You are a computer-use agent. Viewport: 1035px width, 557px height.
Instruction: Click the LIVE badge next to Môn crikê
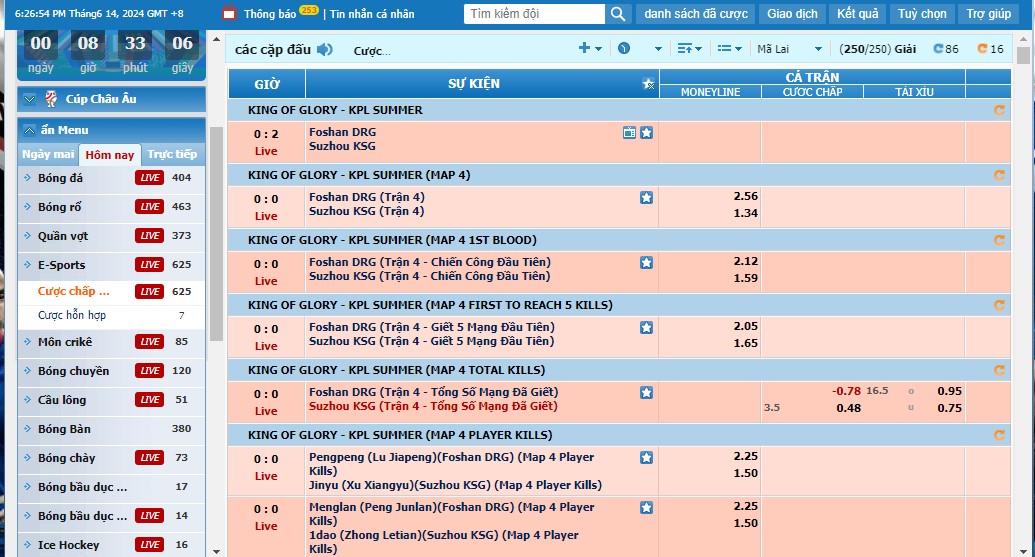(x=149, y=341)
